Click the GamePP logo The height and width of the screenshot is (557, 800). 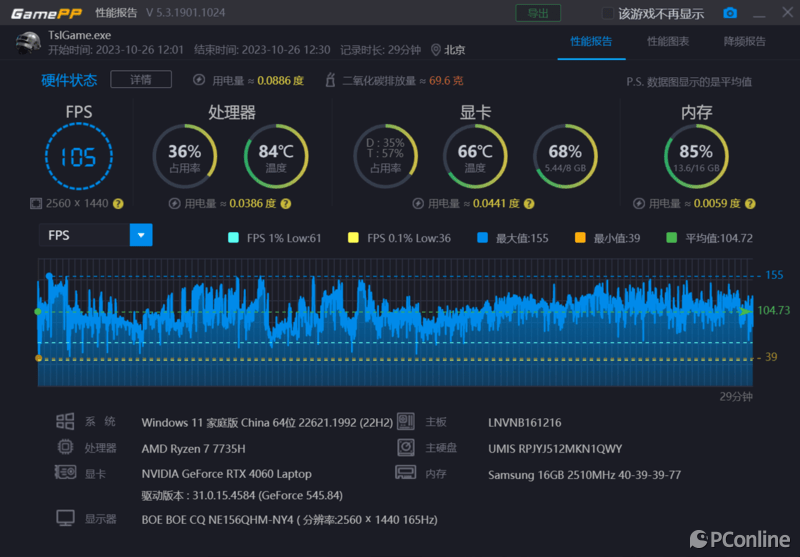(46, 13)
